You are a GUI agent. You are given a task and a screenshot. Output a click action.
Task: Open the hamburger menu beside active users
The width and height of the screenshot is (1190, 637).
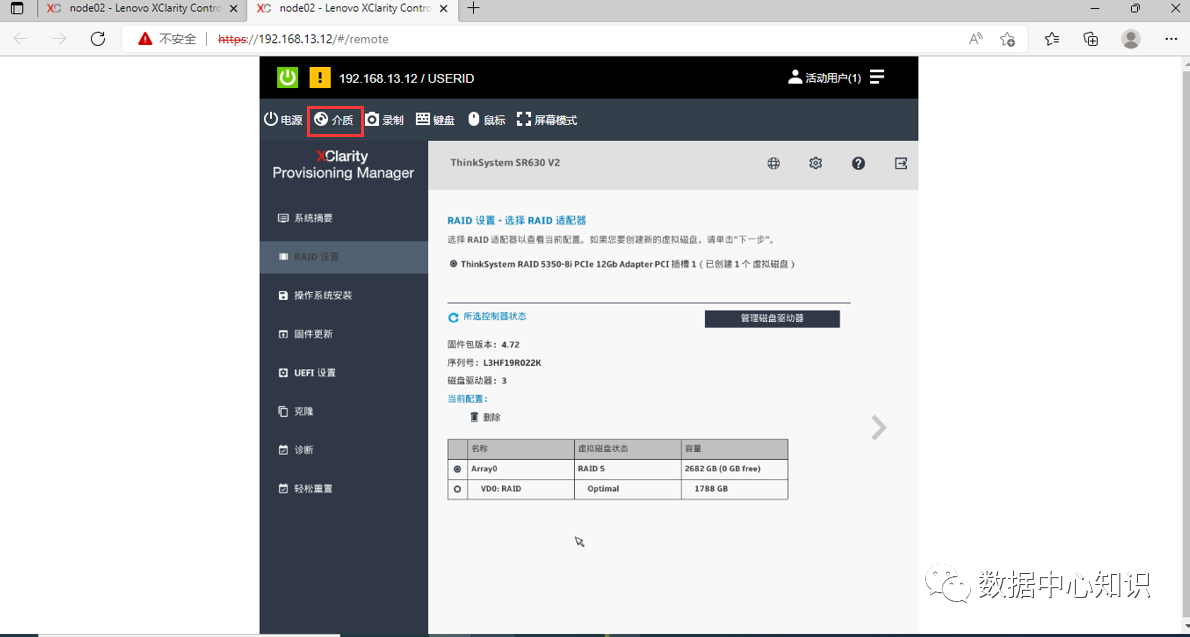pos(877,77)
